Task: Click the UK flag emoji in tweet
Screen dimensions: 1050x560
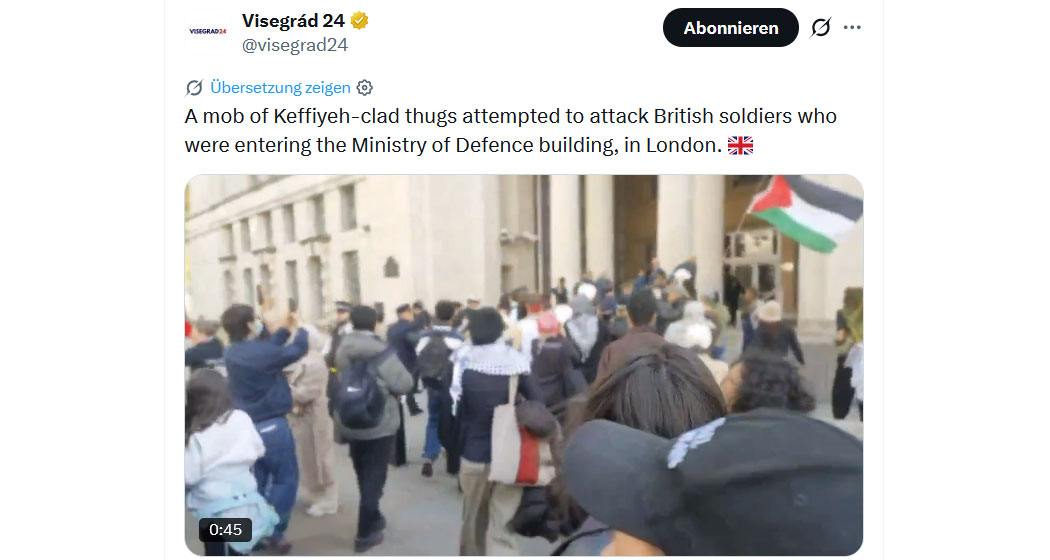Action: point(740,145)
